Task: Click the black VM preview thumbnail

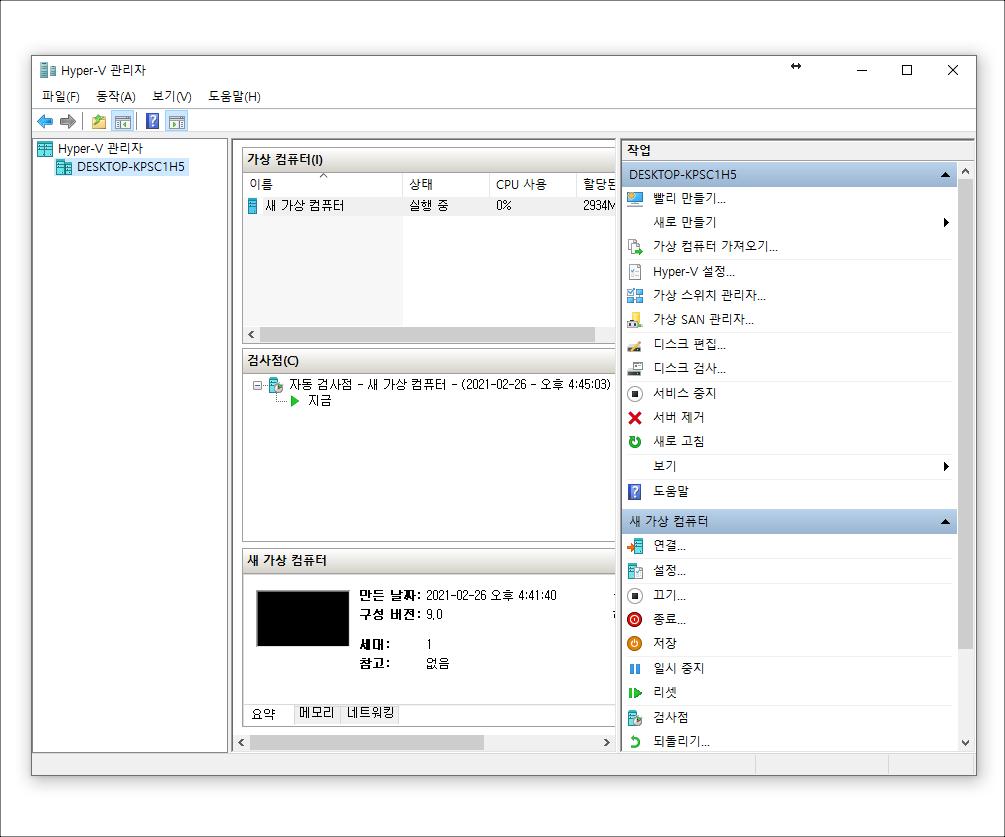Action: pos(303,618)
